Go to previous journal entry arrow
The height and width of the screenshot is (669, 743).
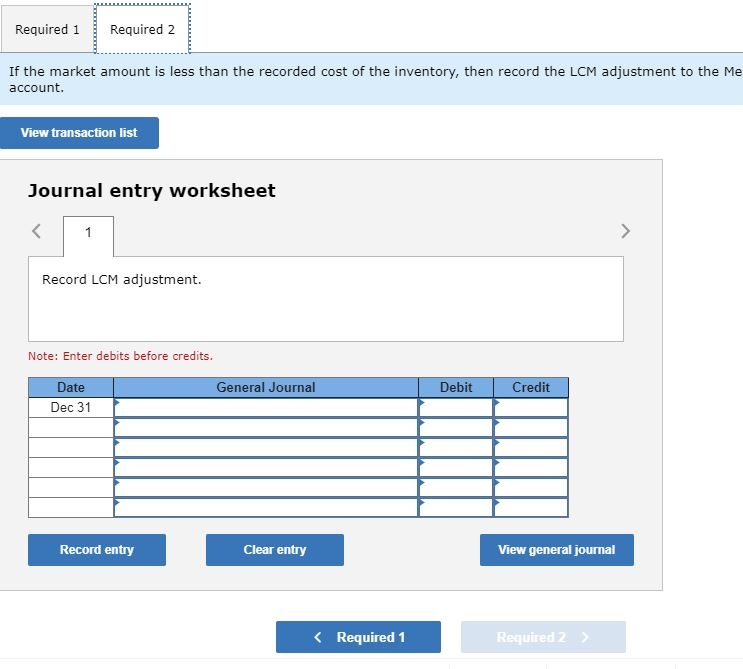(36, 231)
